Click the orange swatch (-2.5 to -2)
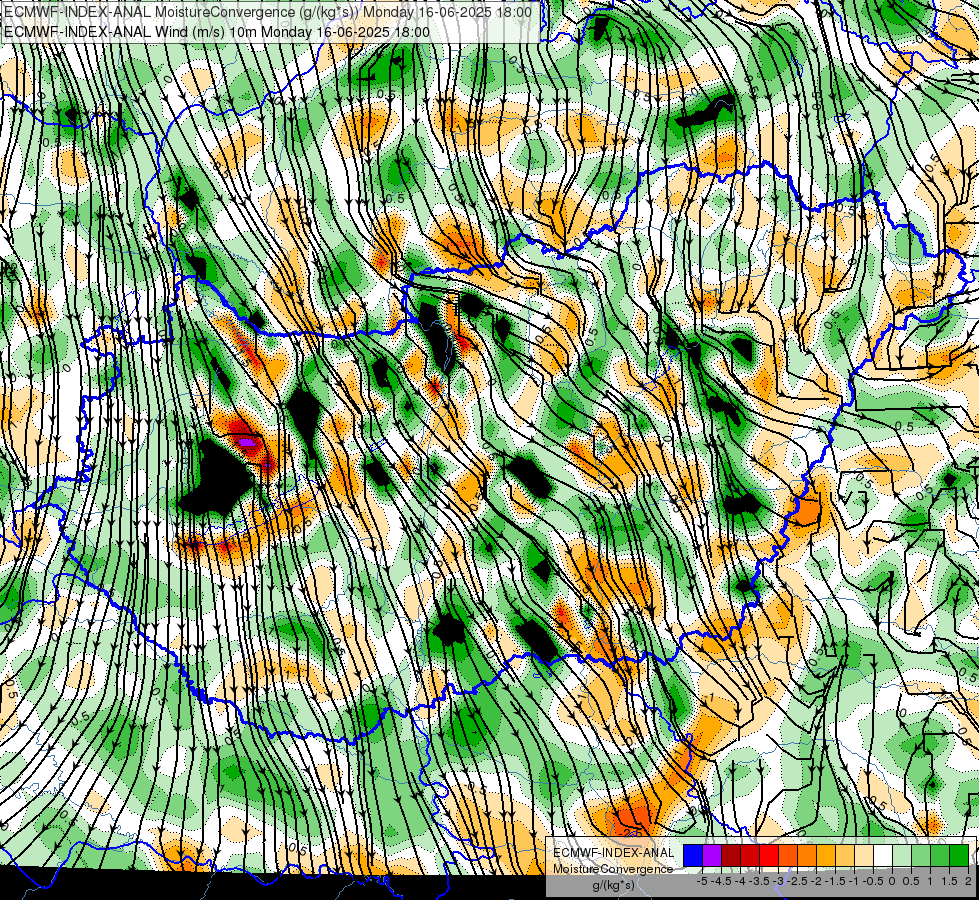The height and width of the screenshot is (900, 979). click(807, 855)
